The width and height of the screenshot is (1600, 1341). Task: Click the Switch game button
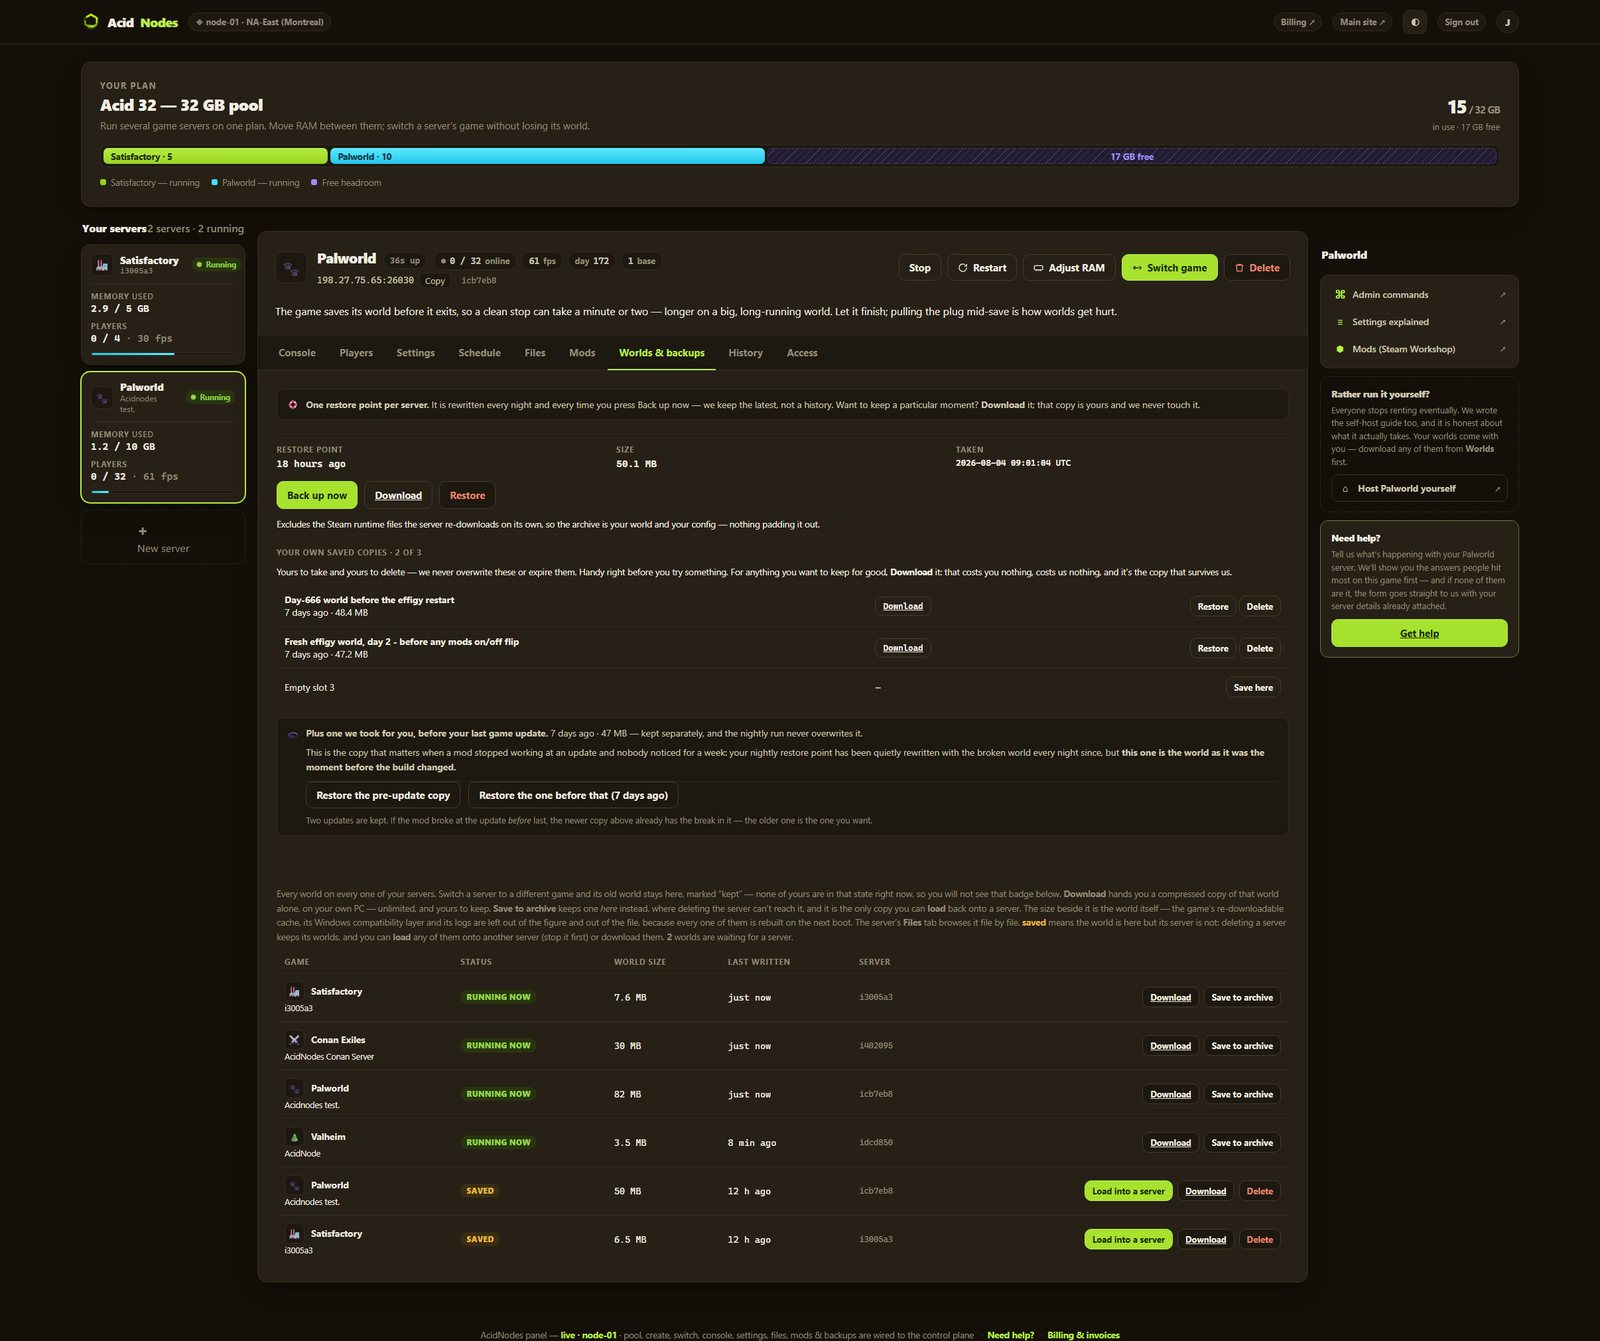click(x=1169, y=267)
